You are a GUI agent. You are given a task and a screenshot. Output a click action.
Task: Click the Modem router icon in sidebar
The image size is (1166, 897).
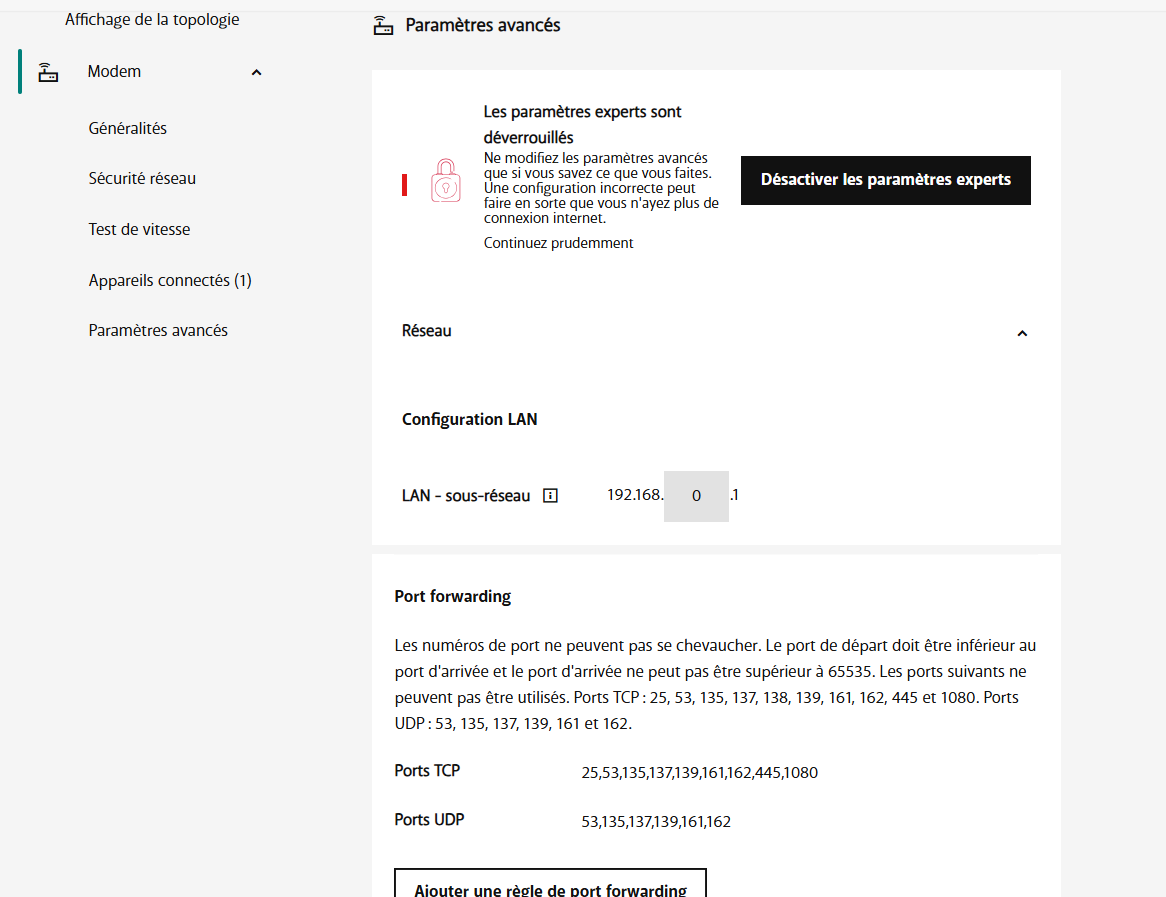(48, 72)
